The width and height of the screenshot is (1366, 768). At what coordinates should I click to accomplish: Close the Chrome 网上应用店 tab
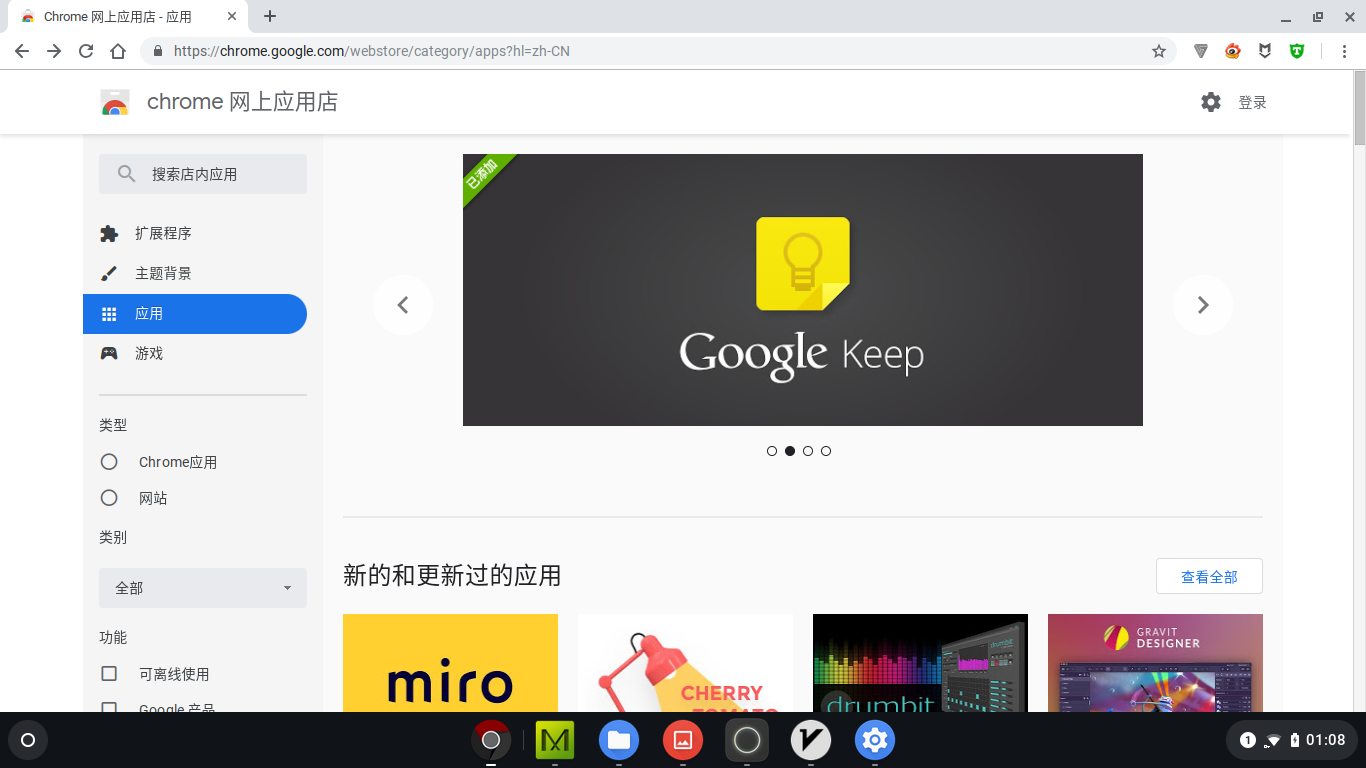pos(232,17)
